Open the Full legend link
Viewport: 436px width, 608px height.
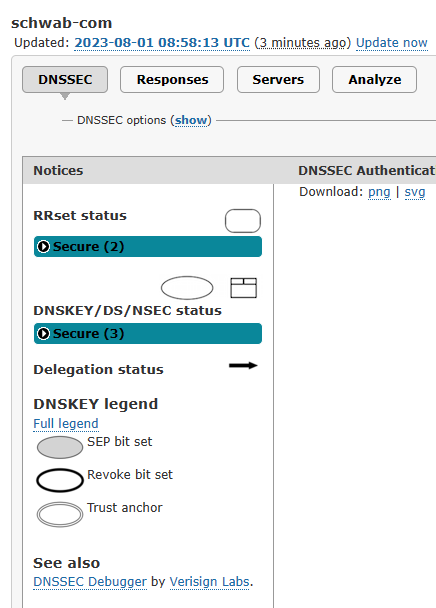66,423
